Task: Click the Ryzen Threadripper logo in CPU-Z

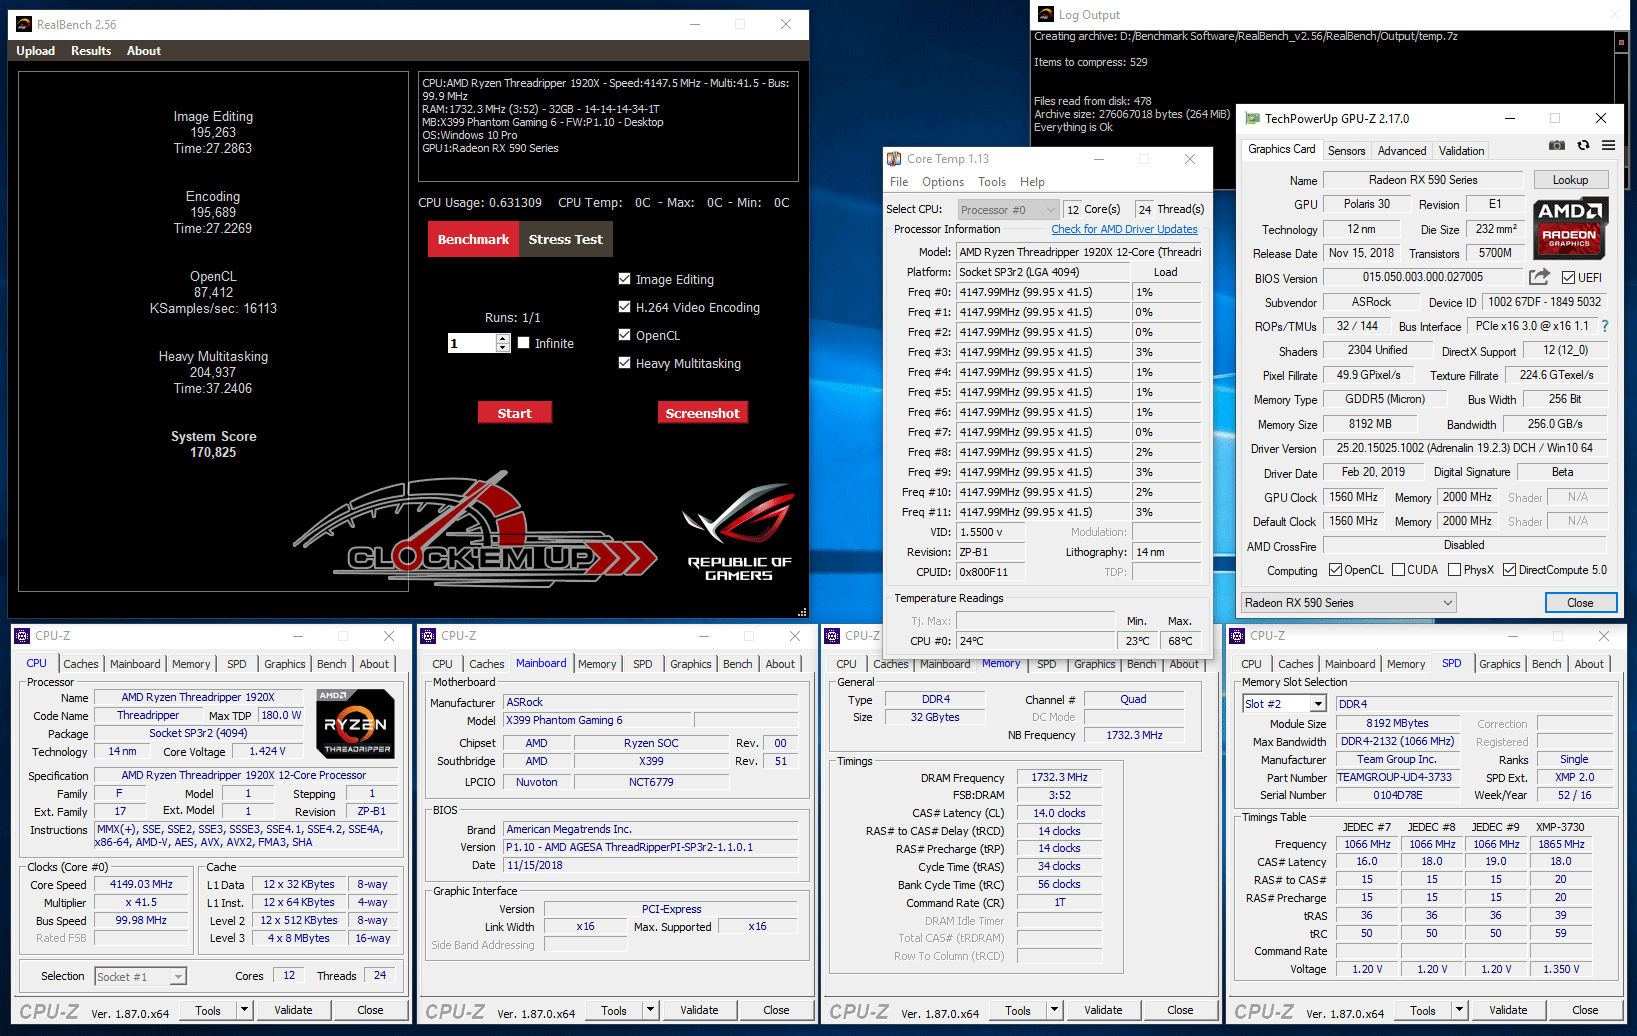Action: click(355, 723)
